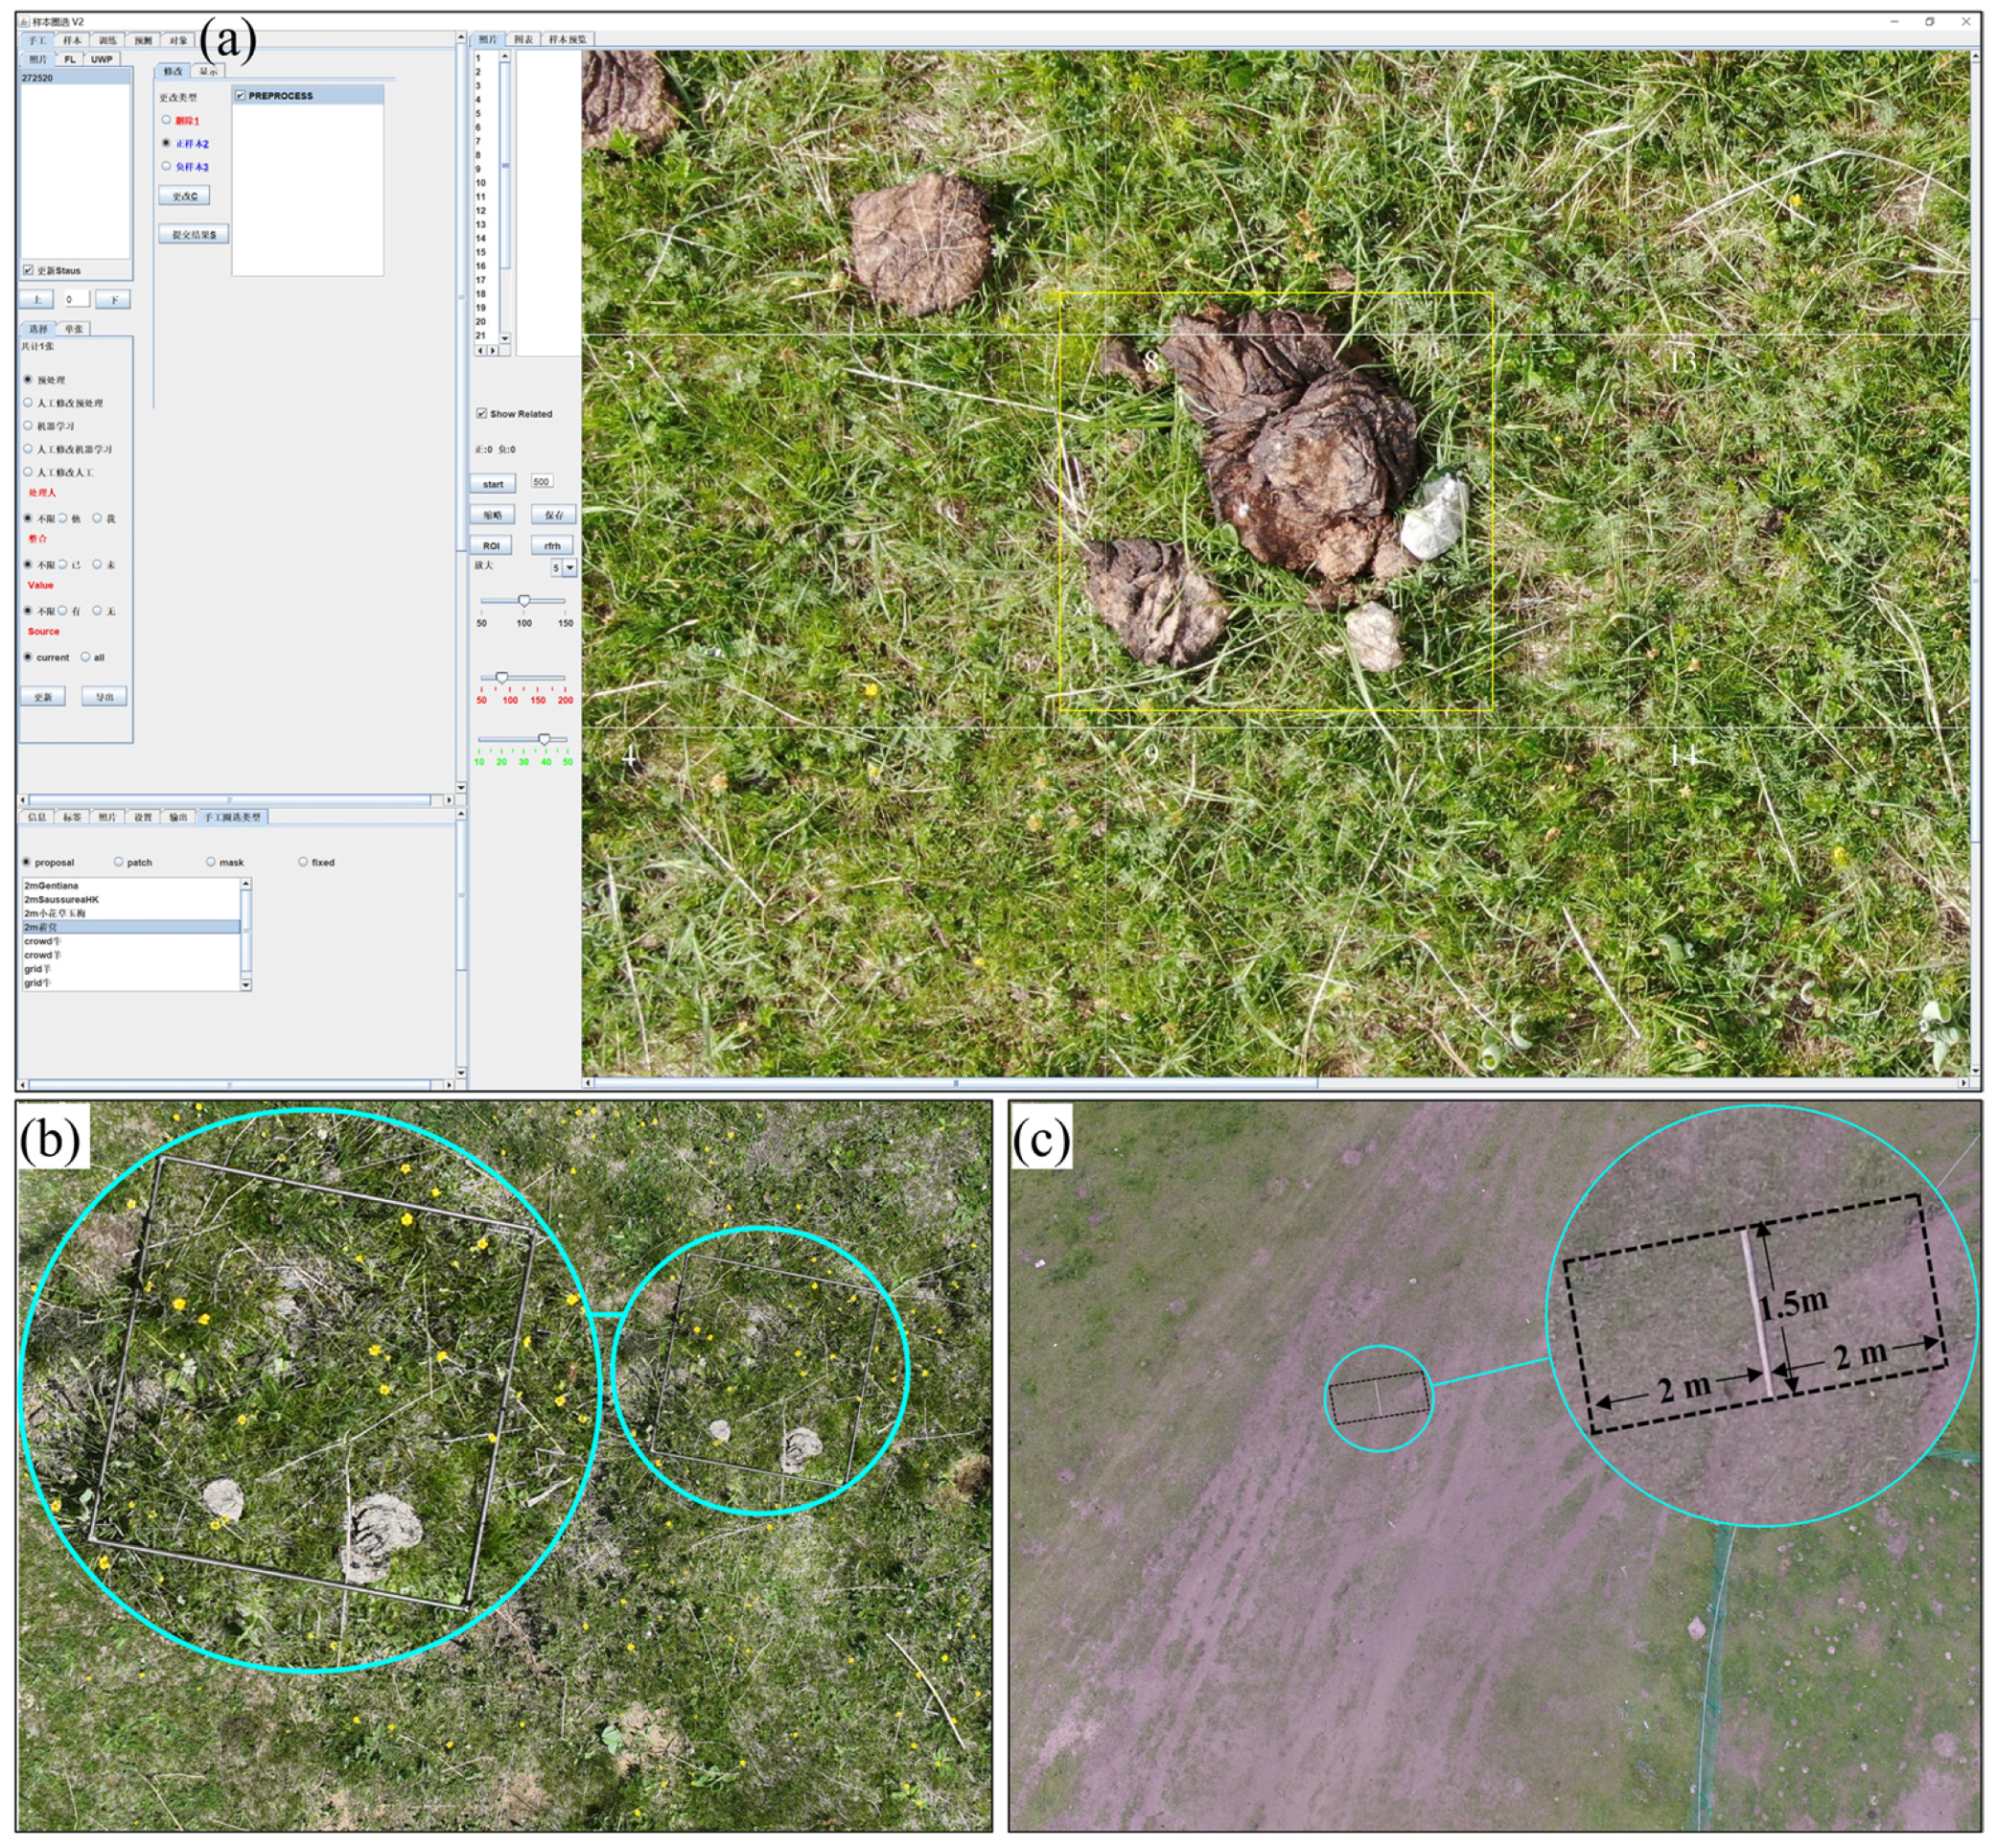This screenshot has height=1848, width=1997.
Task: Click left arrow under number list
Action: (x=479, y=351)
